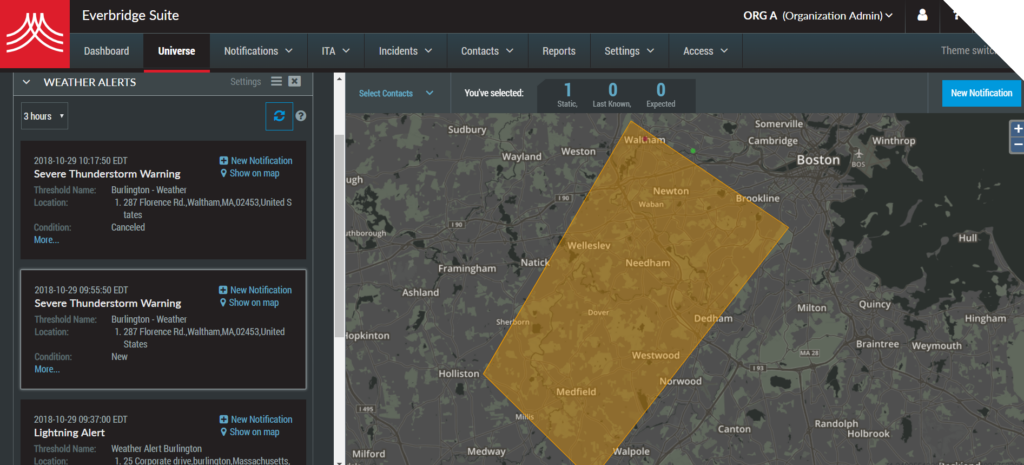This screenshot has height=465, width=1024.
Task: Click the Theme switch option
Action: (x=969, y=50)
